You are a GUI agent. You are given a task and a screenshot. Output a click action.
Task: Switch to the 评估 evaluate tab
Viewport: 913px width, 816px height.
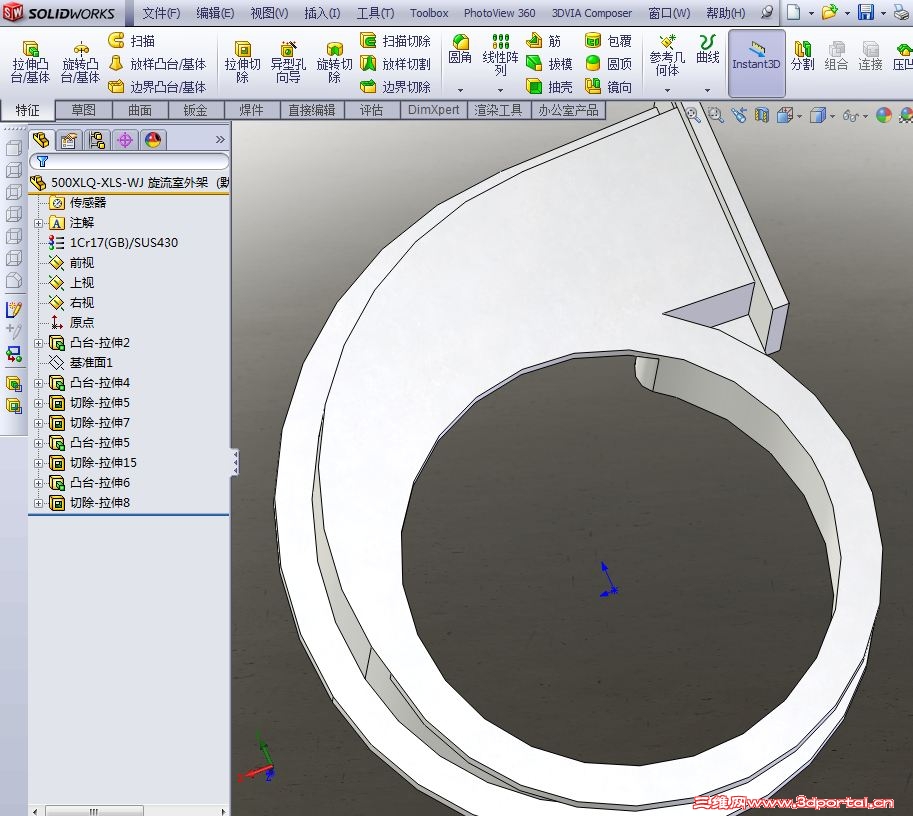[x=371, y=109]
